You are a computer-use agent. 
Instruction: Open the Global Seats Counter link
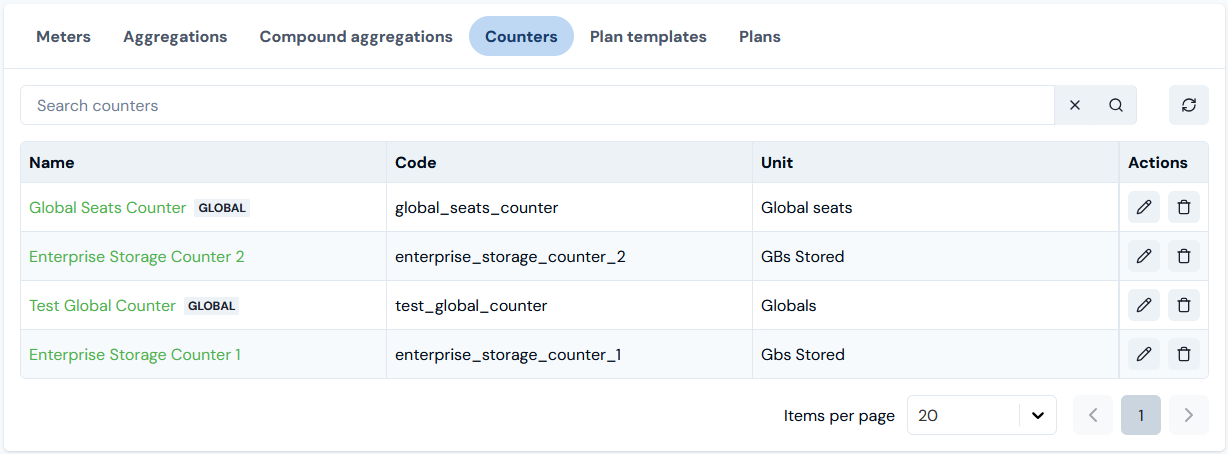point(107,207)
